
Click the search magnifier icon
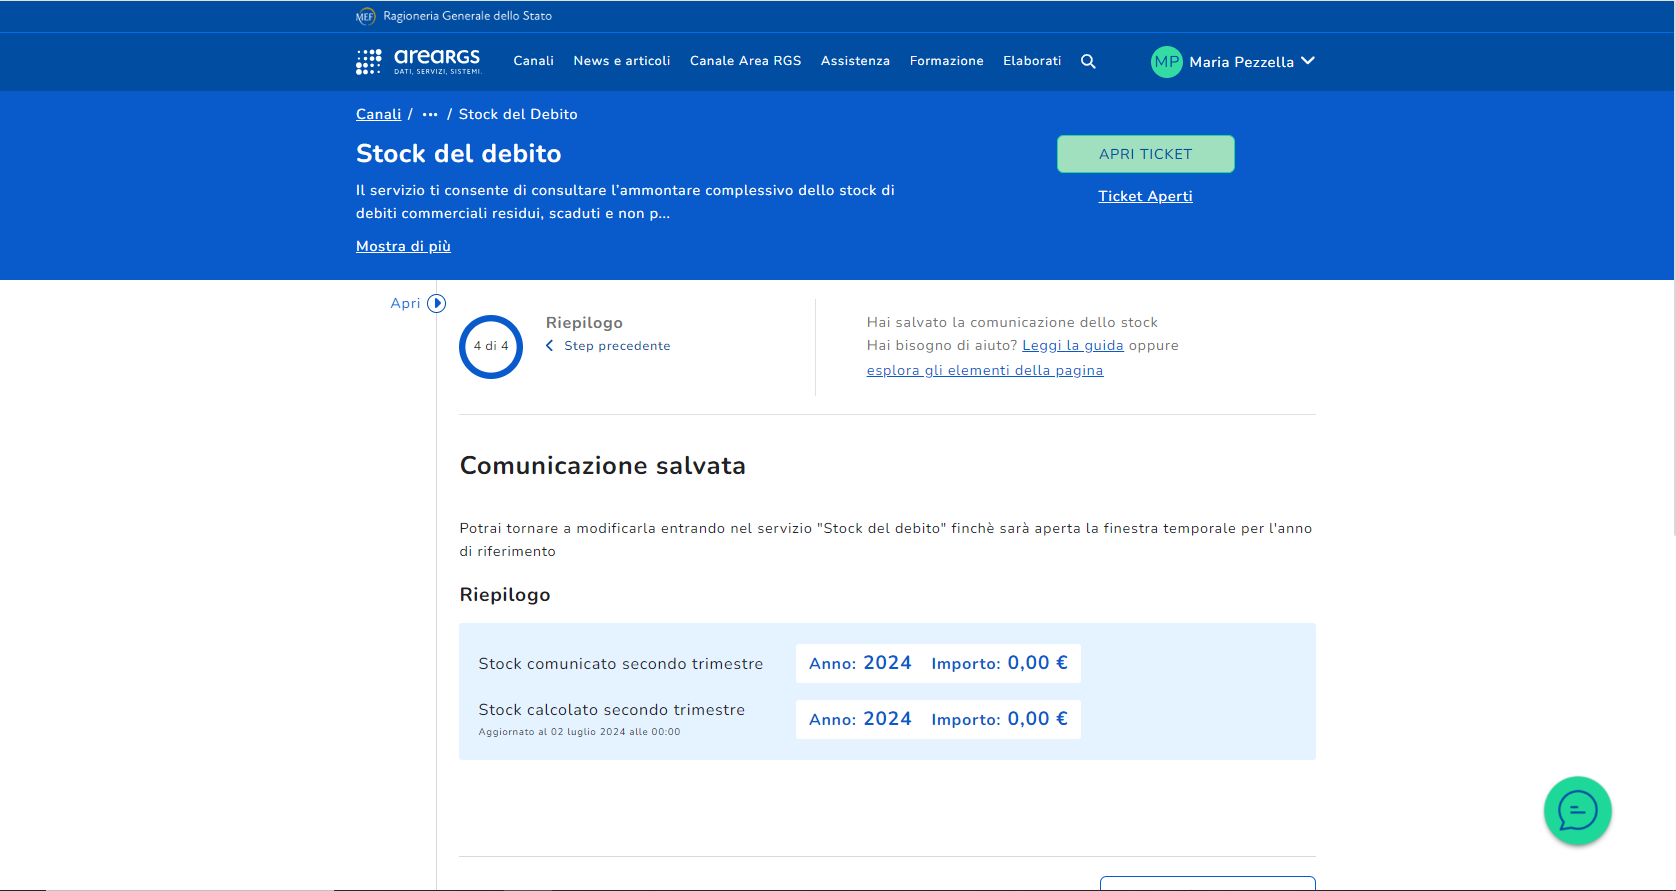click(1088, 62)
